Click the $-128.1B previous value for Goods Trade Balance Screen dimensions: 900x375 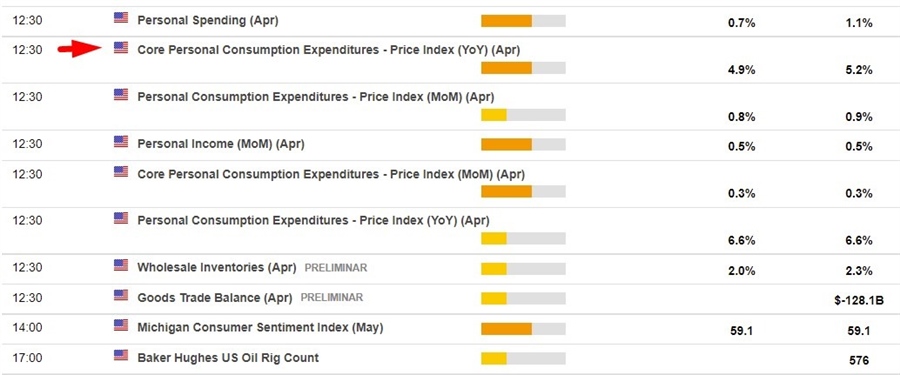click(859, 300)
